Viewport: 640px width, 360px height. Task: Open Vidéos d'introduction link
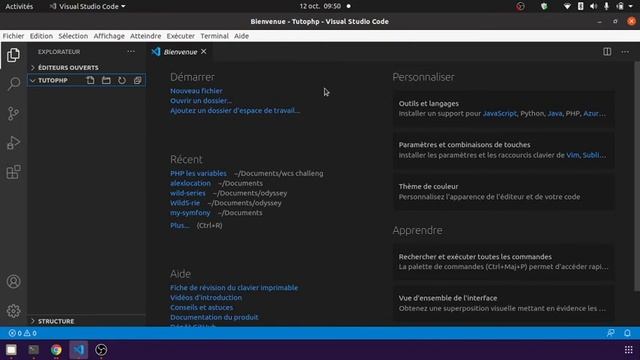pyautogui.click(x=206, y=297)
